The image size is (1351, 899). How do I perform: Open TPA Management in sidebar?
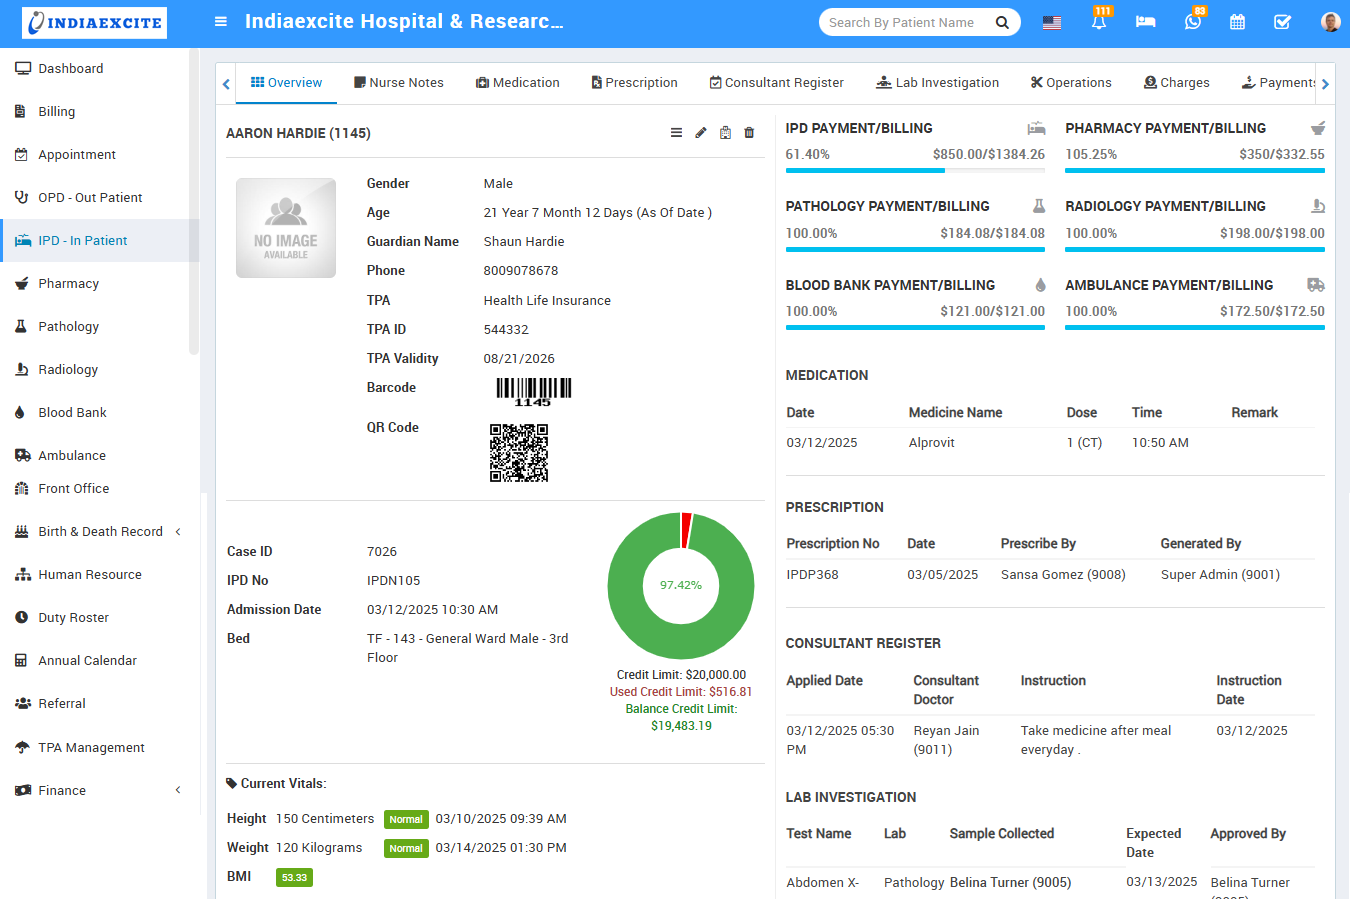pos(91,747)
